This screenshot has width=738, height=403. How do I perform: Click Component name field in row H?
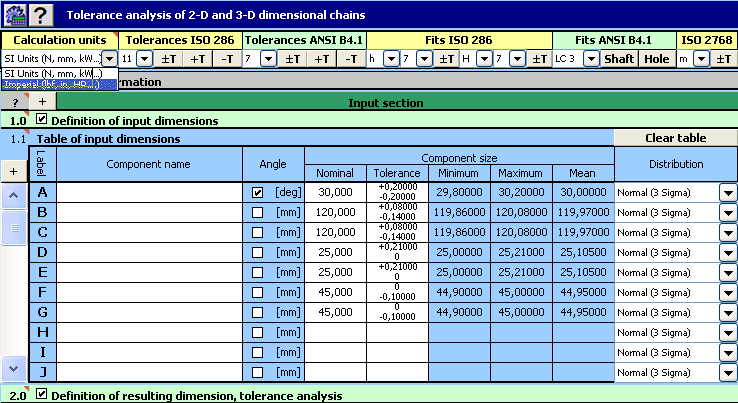[149, 332]
